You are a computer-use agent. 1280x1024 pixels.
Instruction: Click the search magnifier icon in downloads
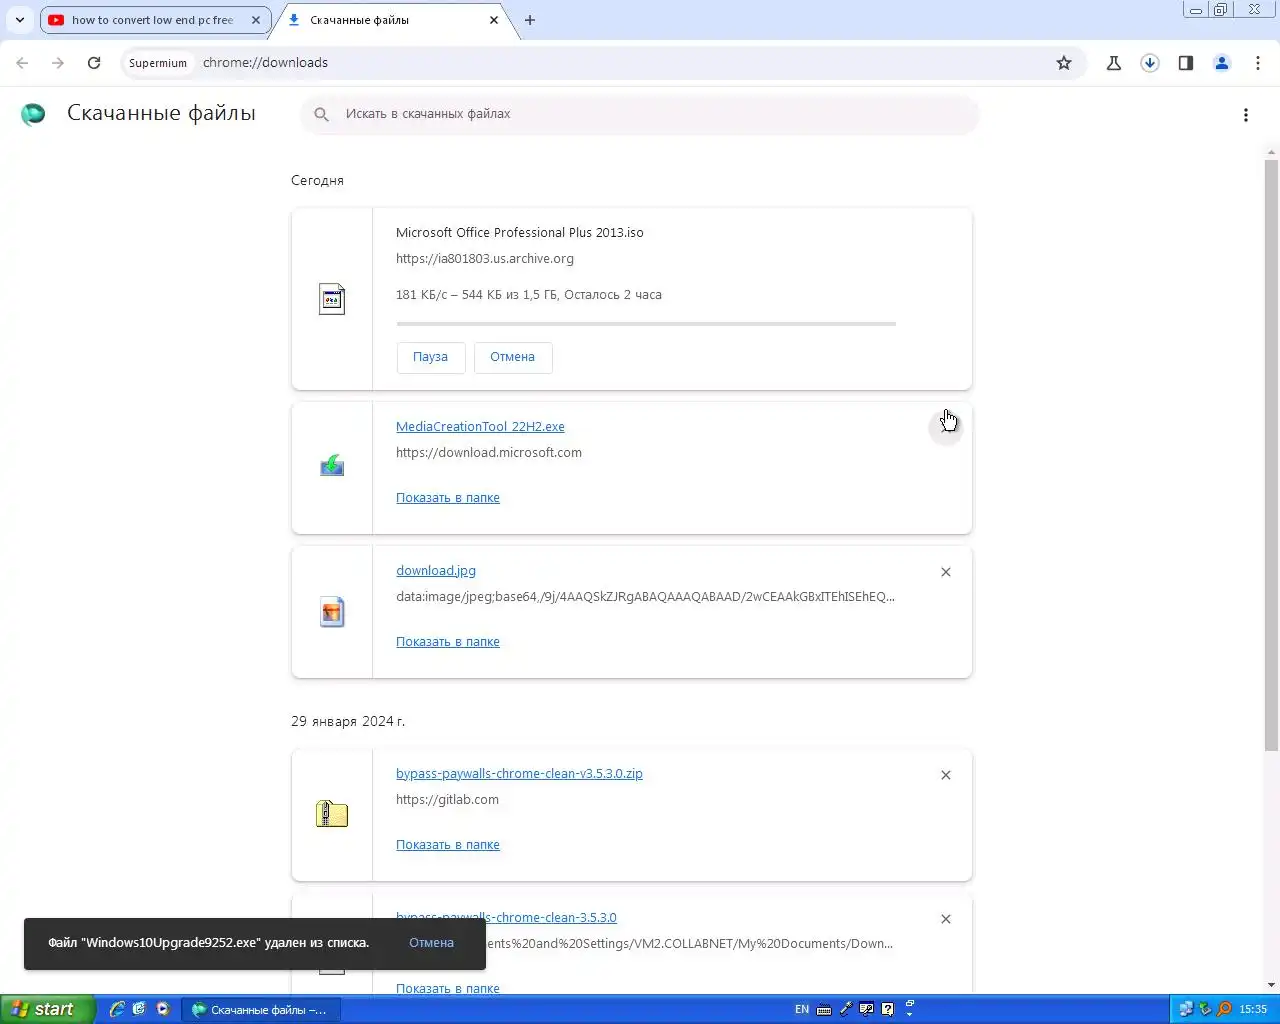(x=321, y=114)
